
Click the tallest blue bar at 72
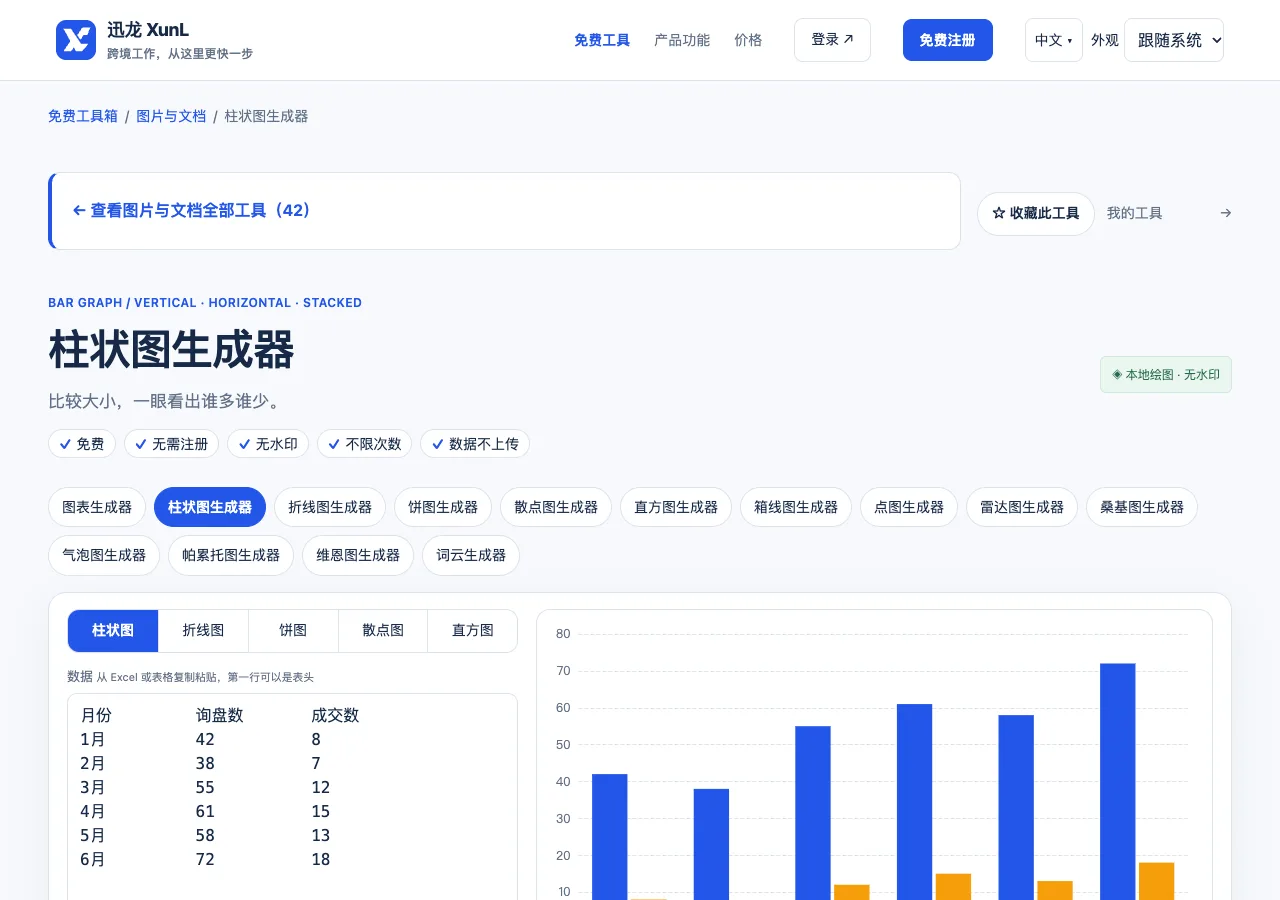click(x=1118, y=781)
